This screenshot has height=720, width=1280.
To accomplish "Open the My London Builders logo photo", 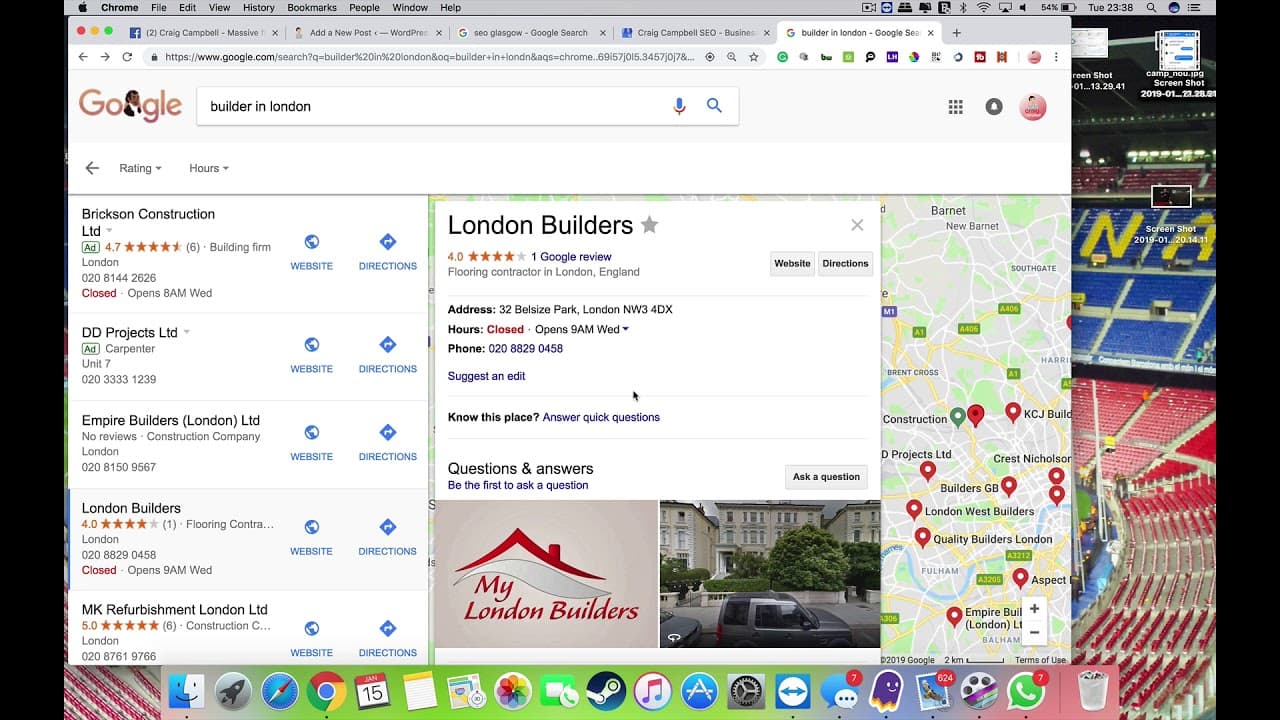I will [x=546, y=574].
